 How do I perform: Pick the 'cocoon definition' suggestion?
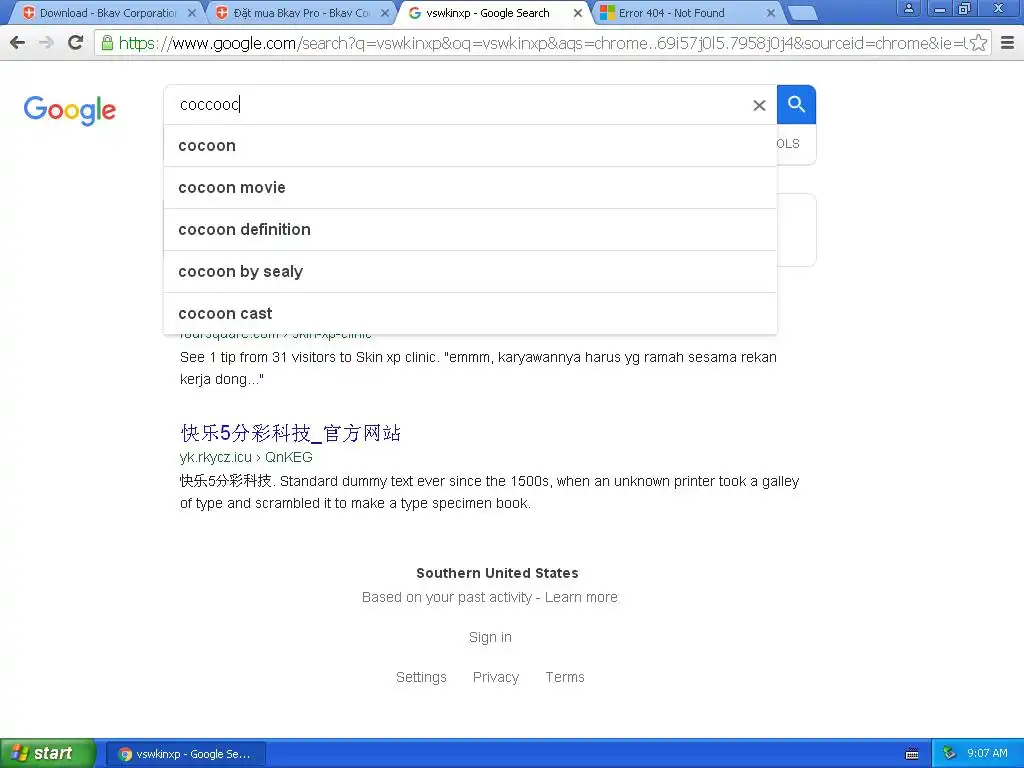[470, 229]
